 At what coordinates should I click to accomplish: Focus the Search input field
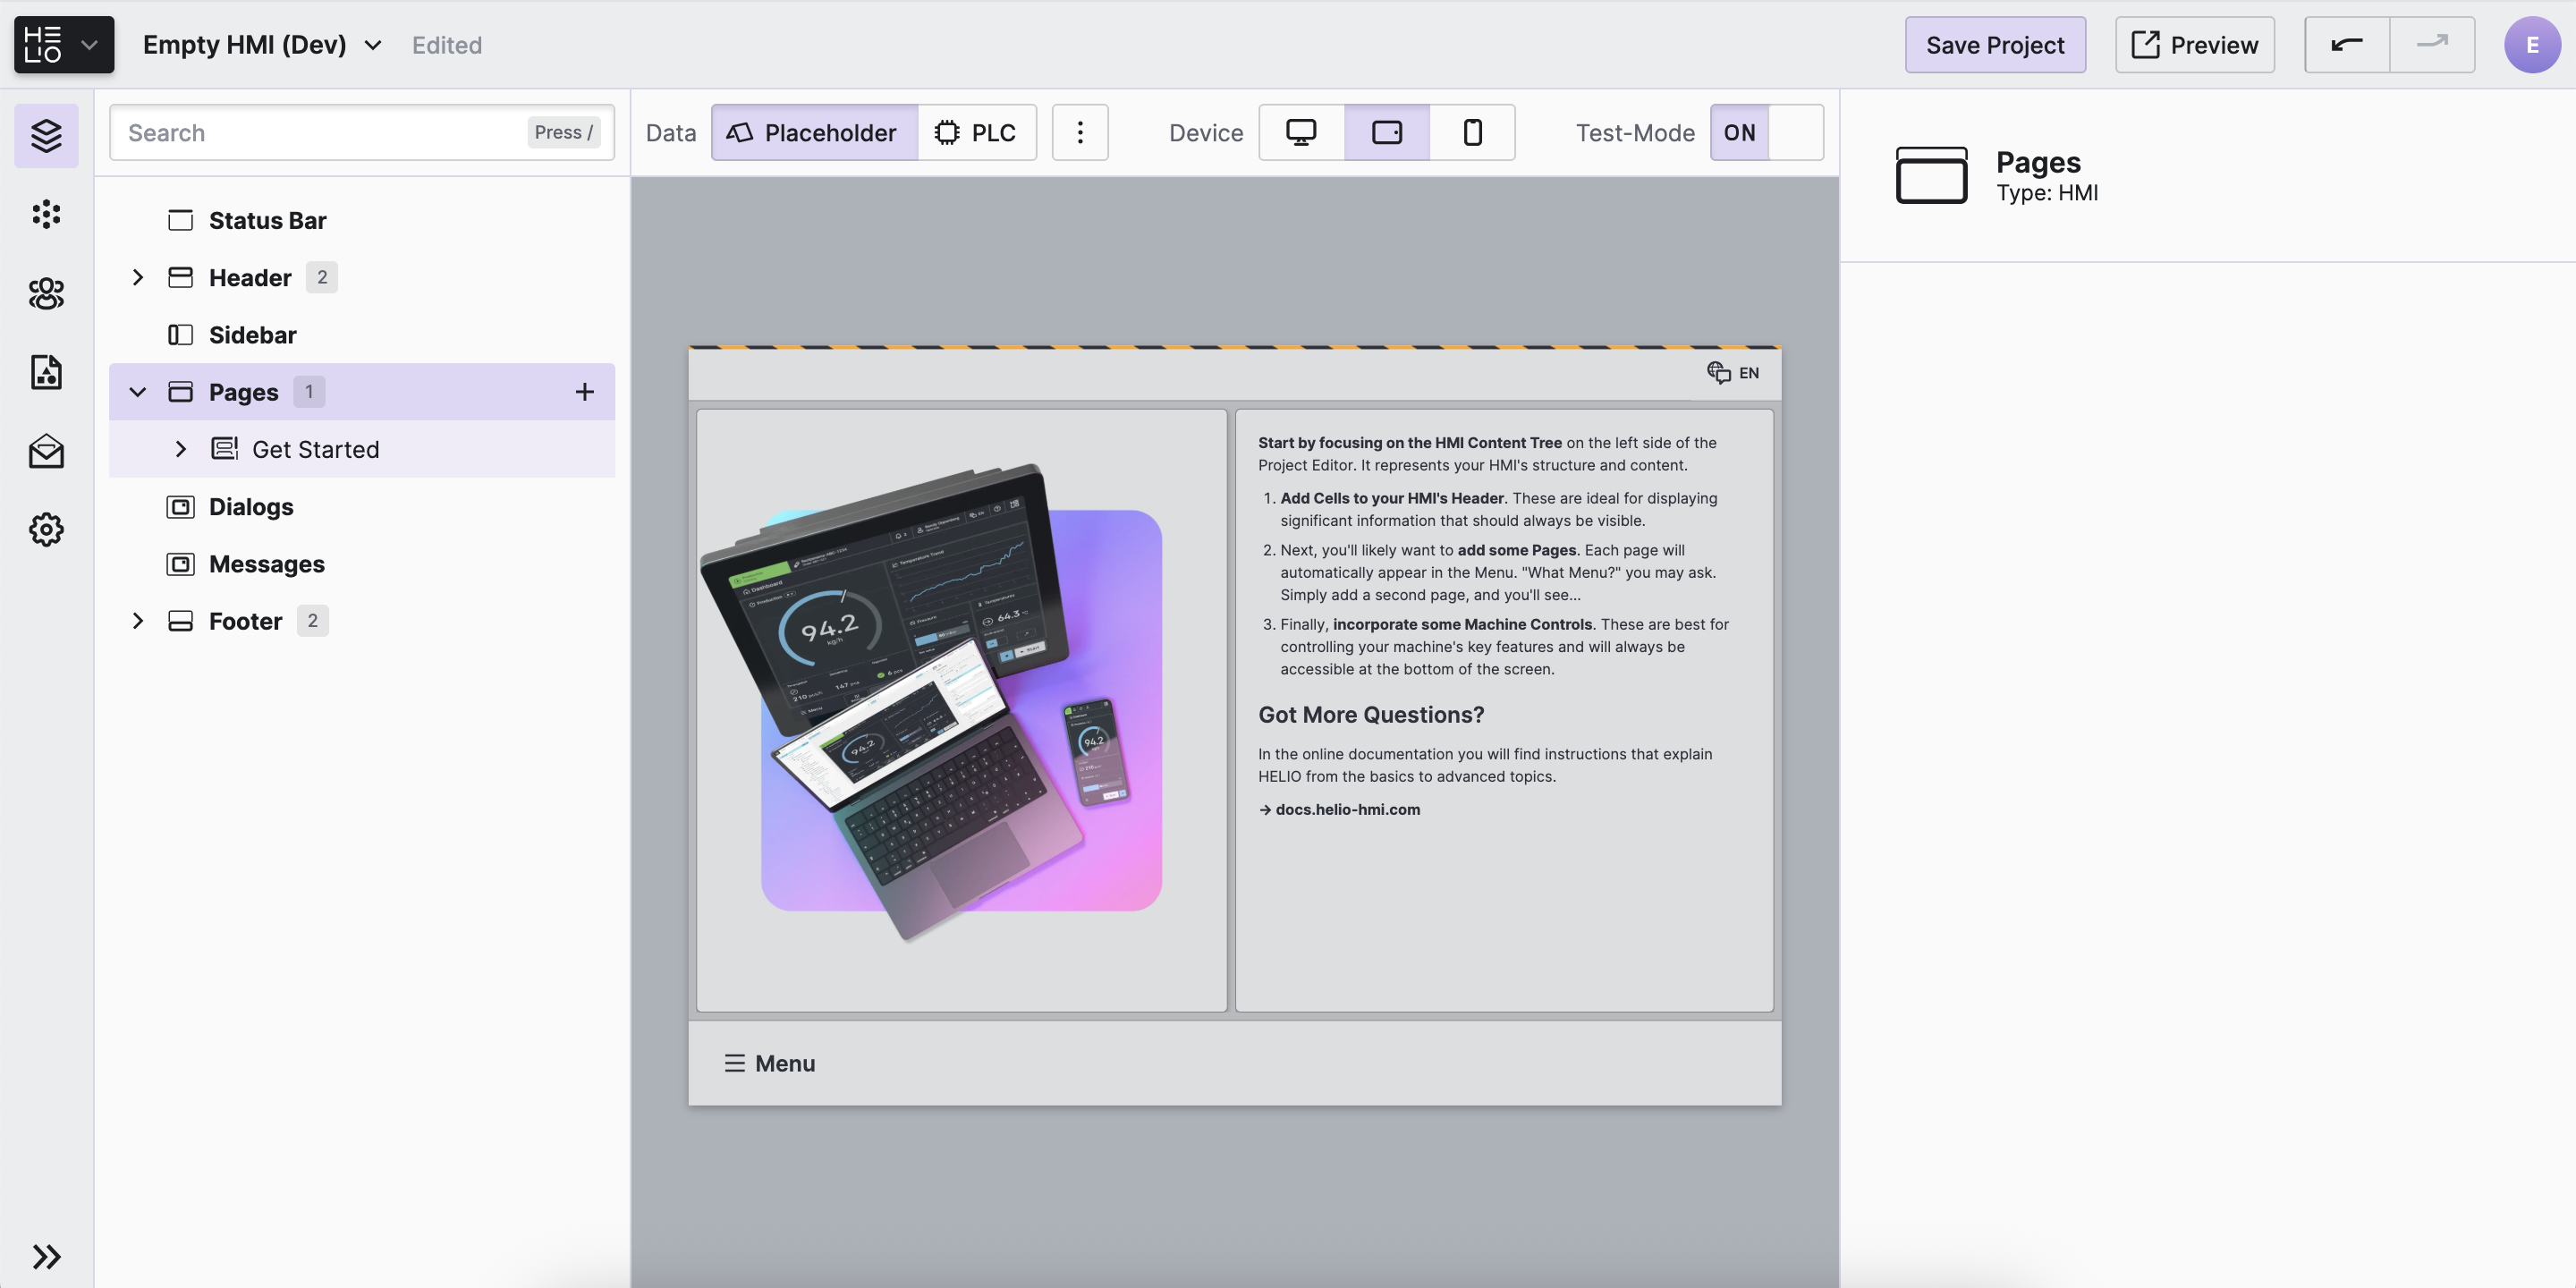[320, 133]
